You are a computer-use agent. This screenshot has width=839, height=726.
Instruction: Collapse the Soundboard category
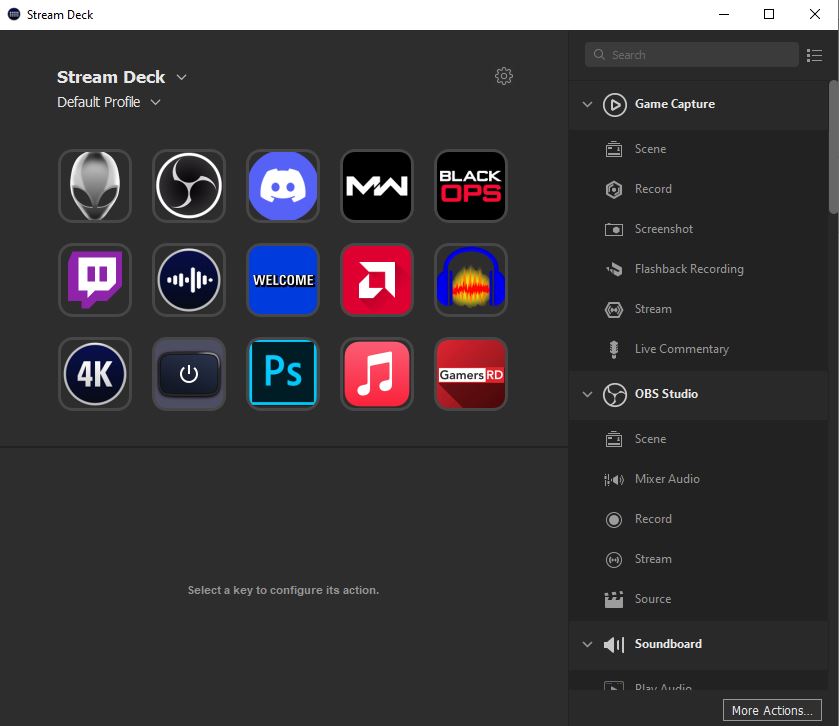587,644
